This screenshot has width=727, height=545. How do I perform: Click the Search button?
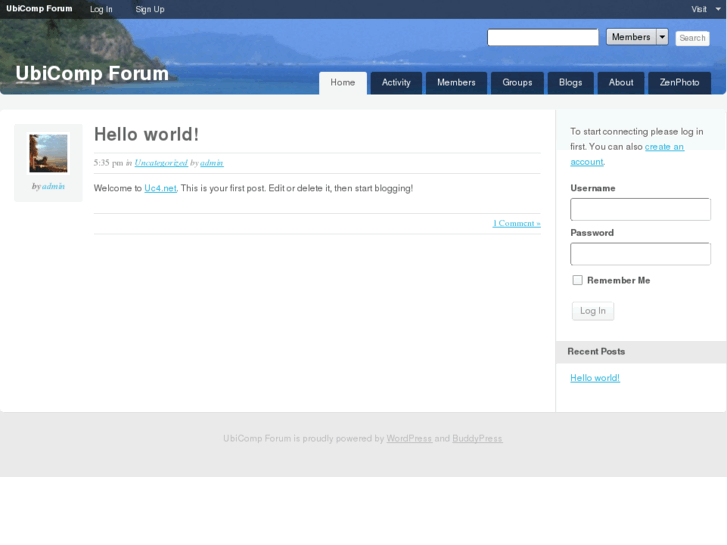(x=692, y=38)
